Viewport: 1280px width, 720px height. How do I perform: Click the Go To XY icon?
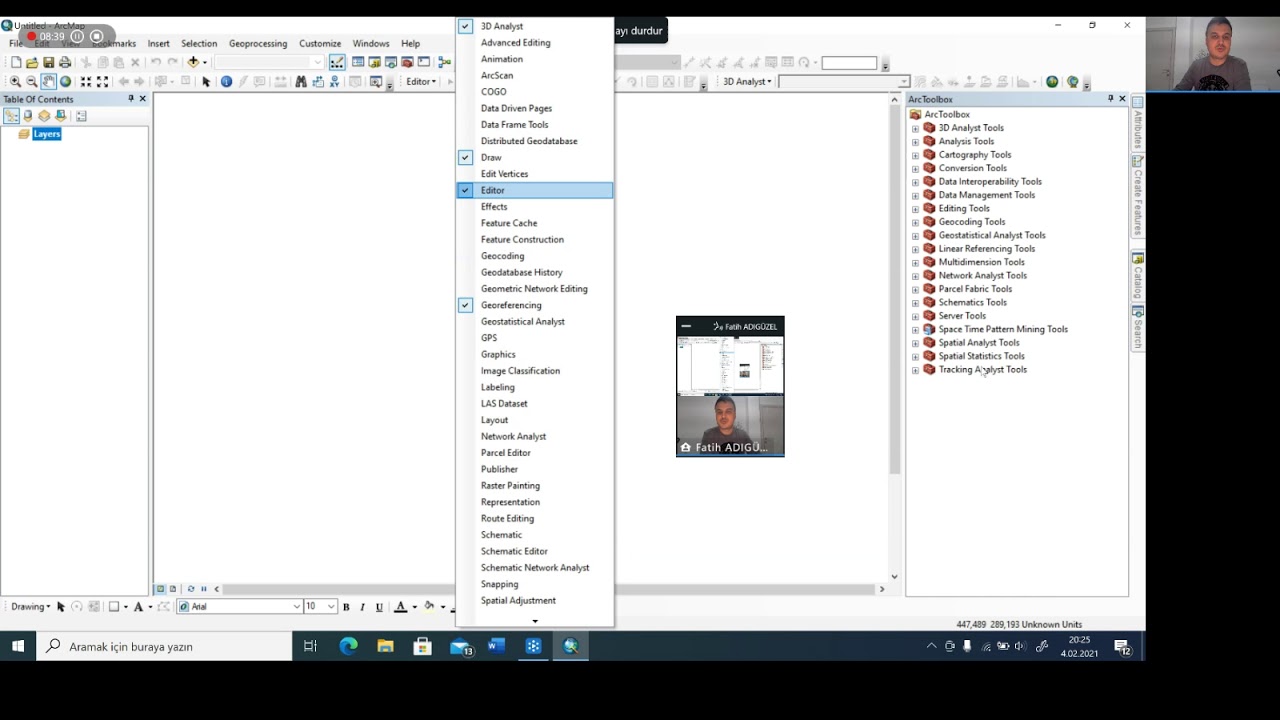point(335,82)
